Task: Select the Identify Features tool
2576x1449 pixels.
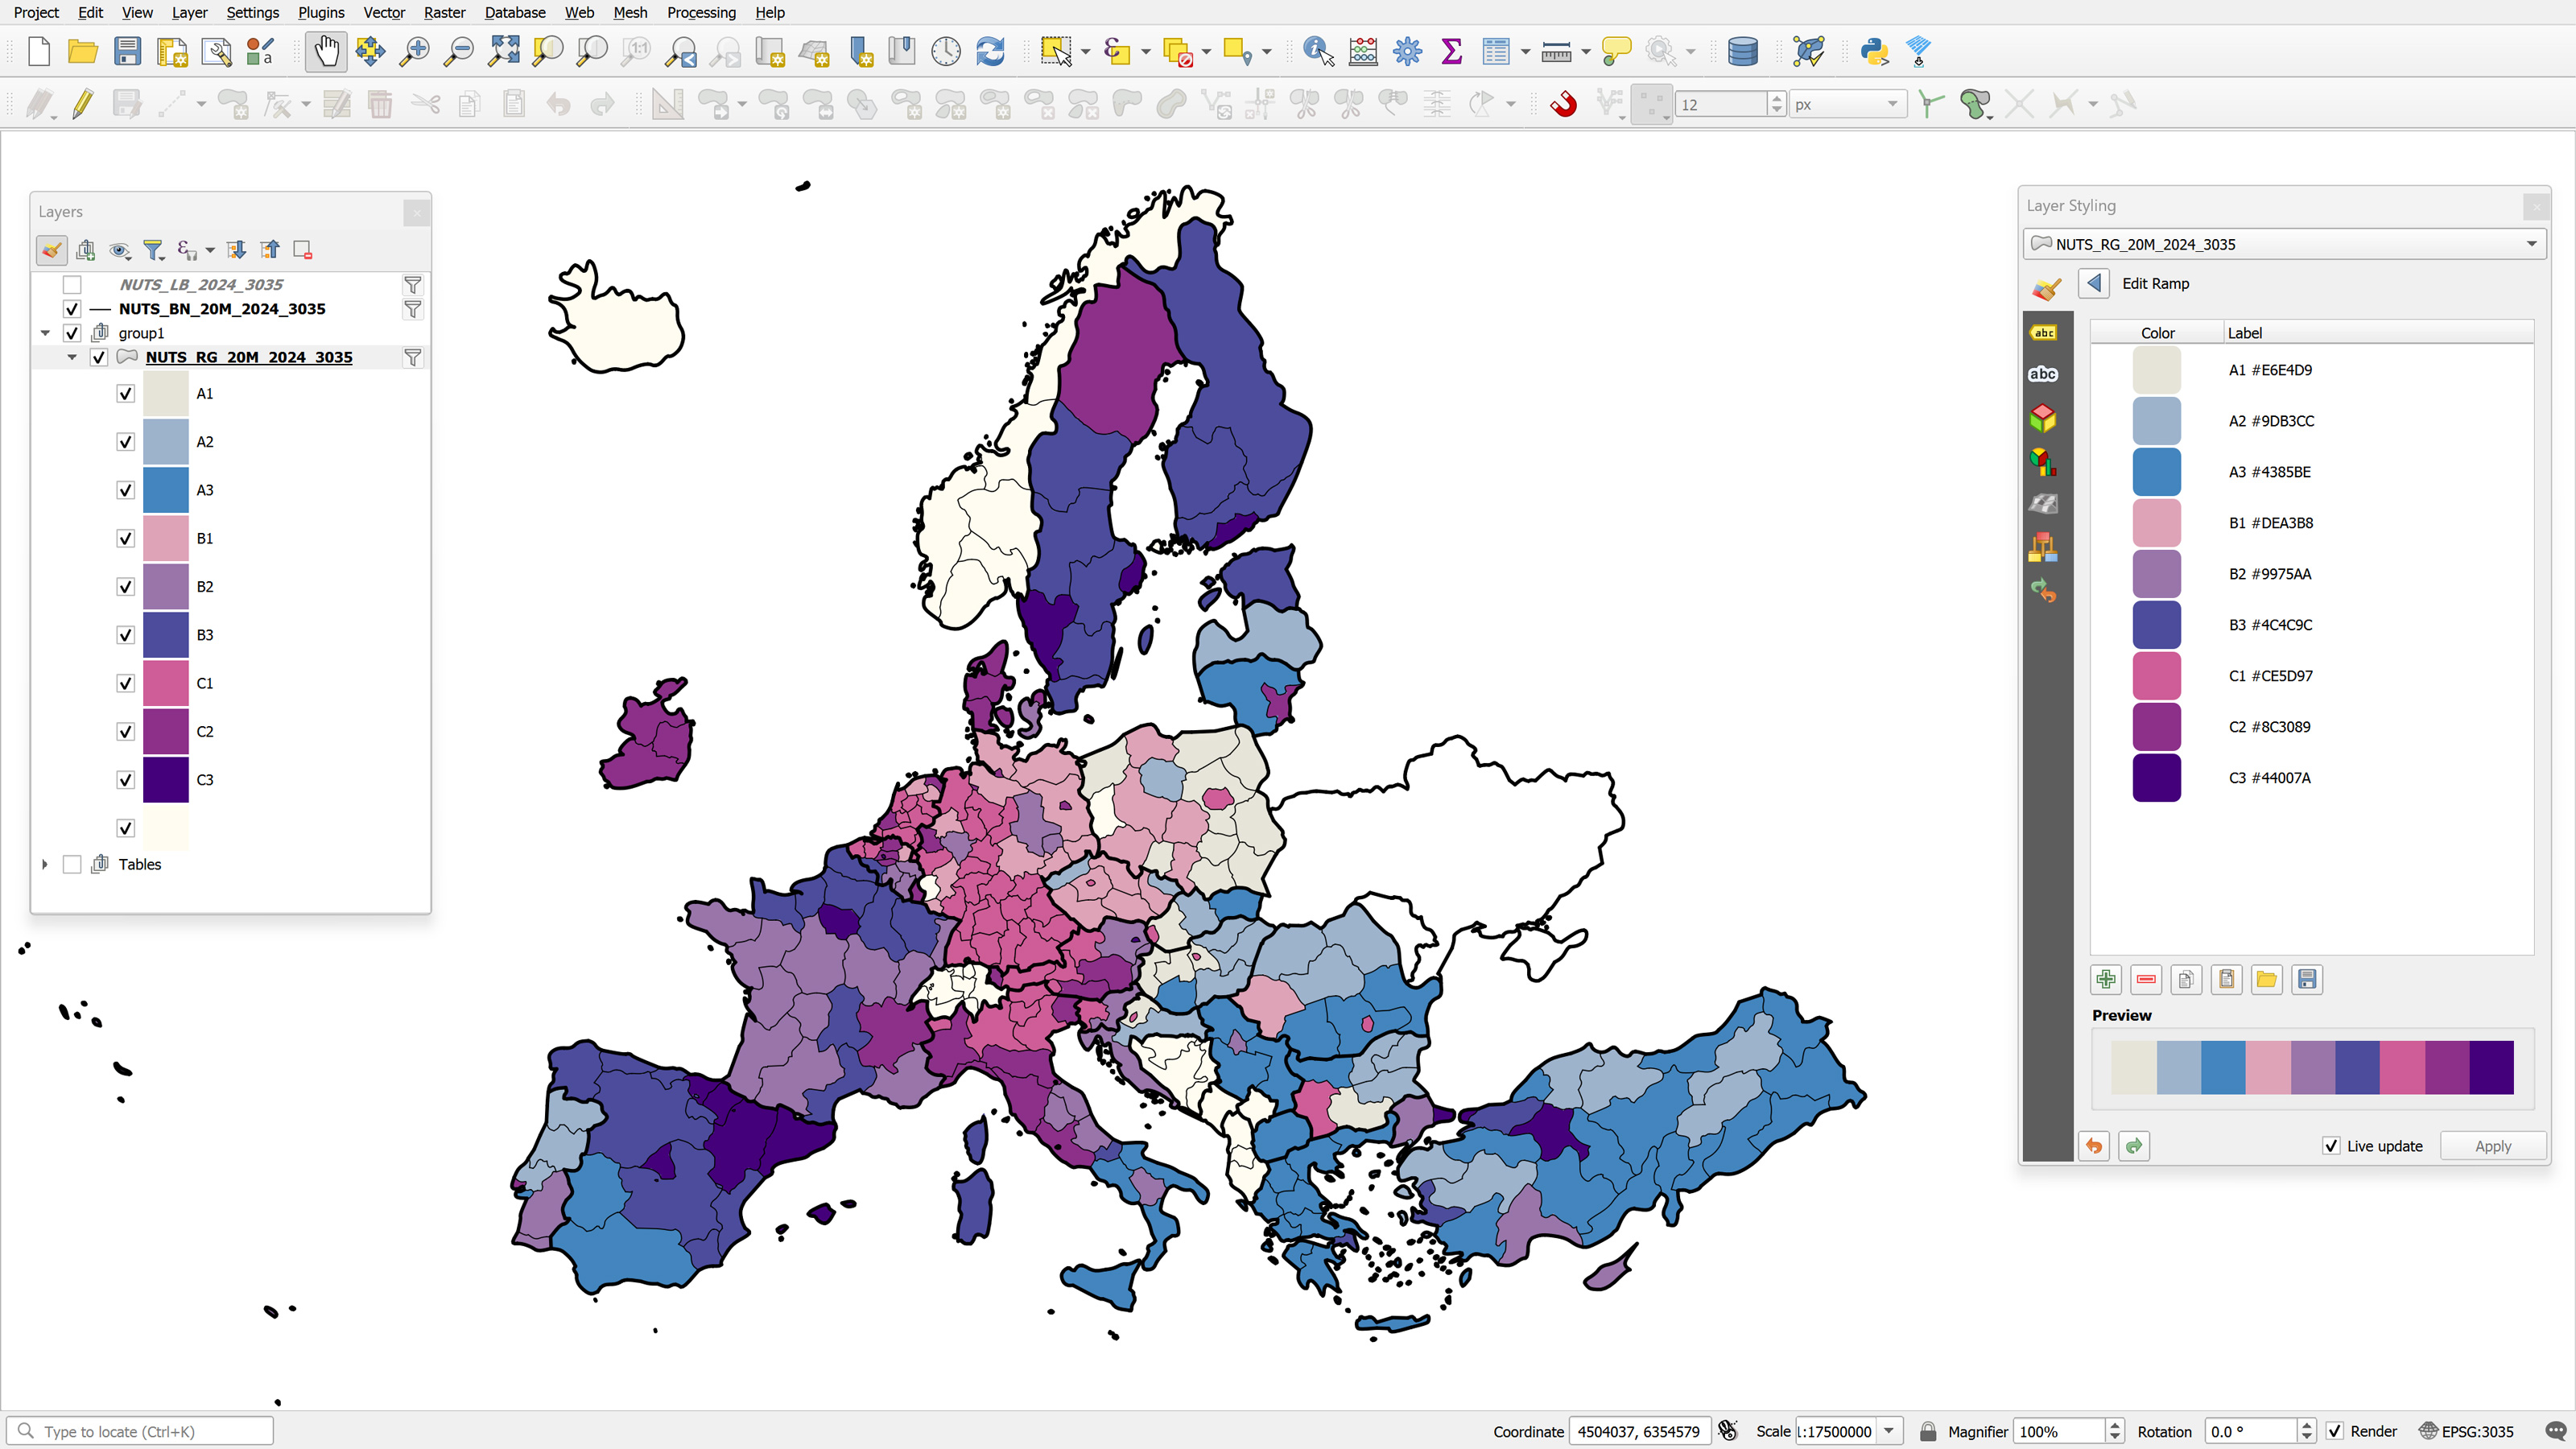Action: (x=1319, y=51)
